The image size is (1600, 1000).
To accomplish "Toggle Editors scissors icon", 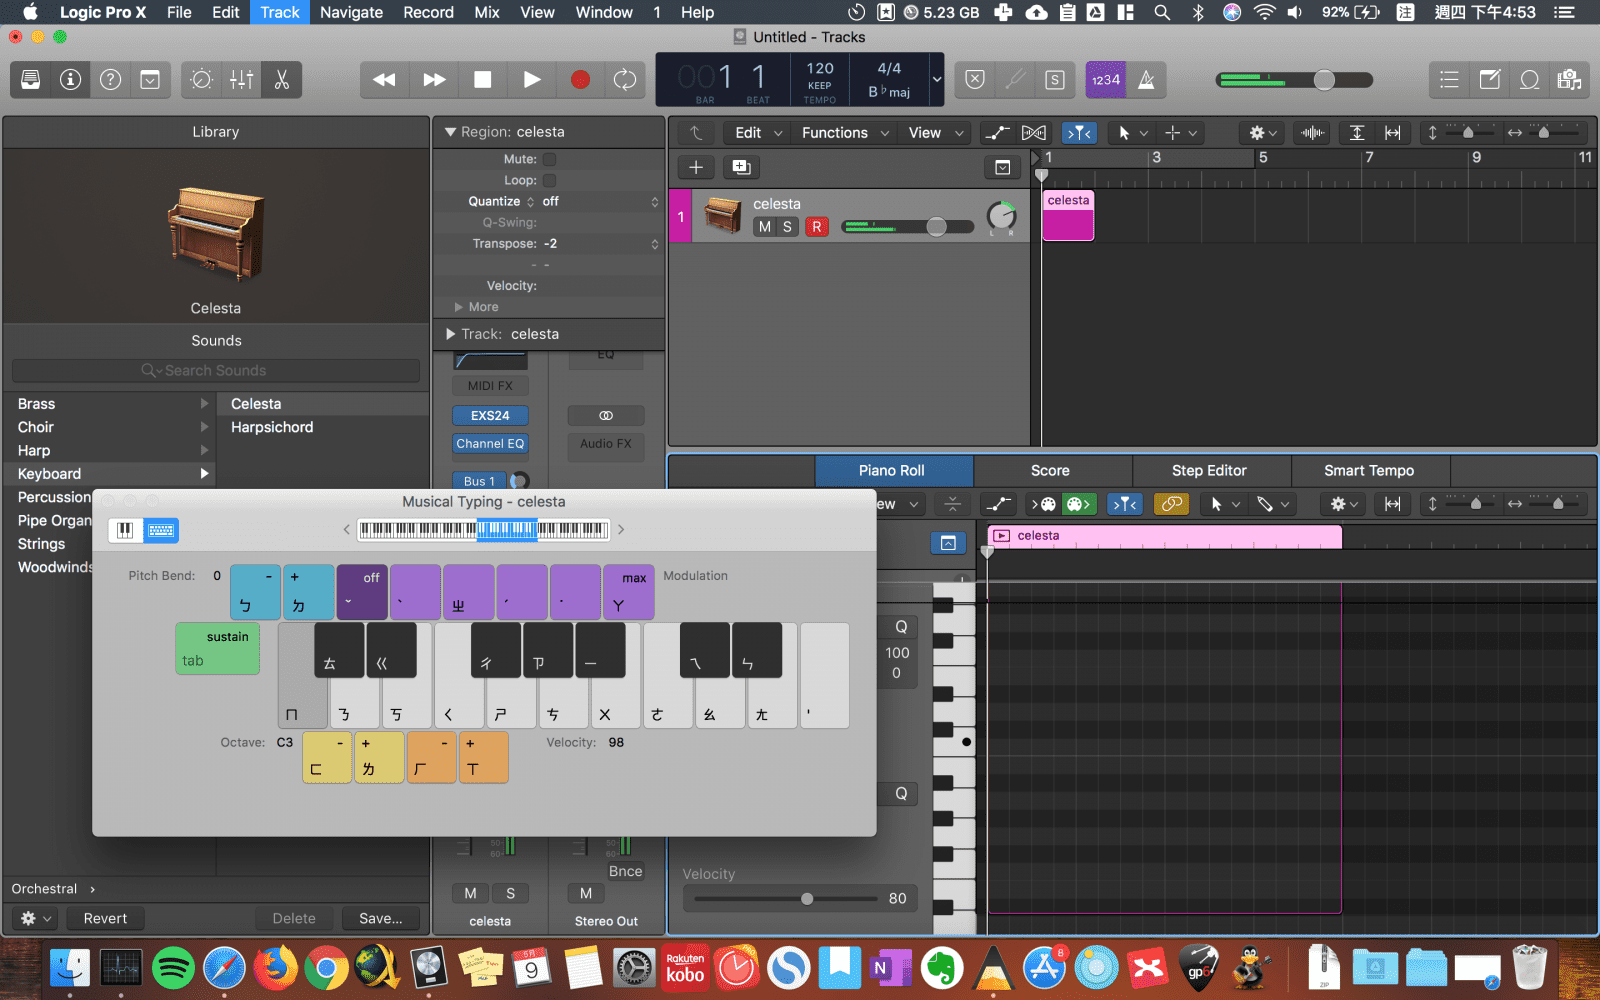I will click(282, 80).
